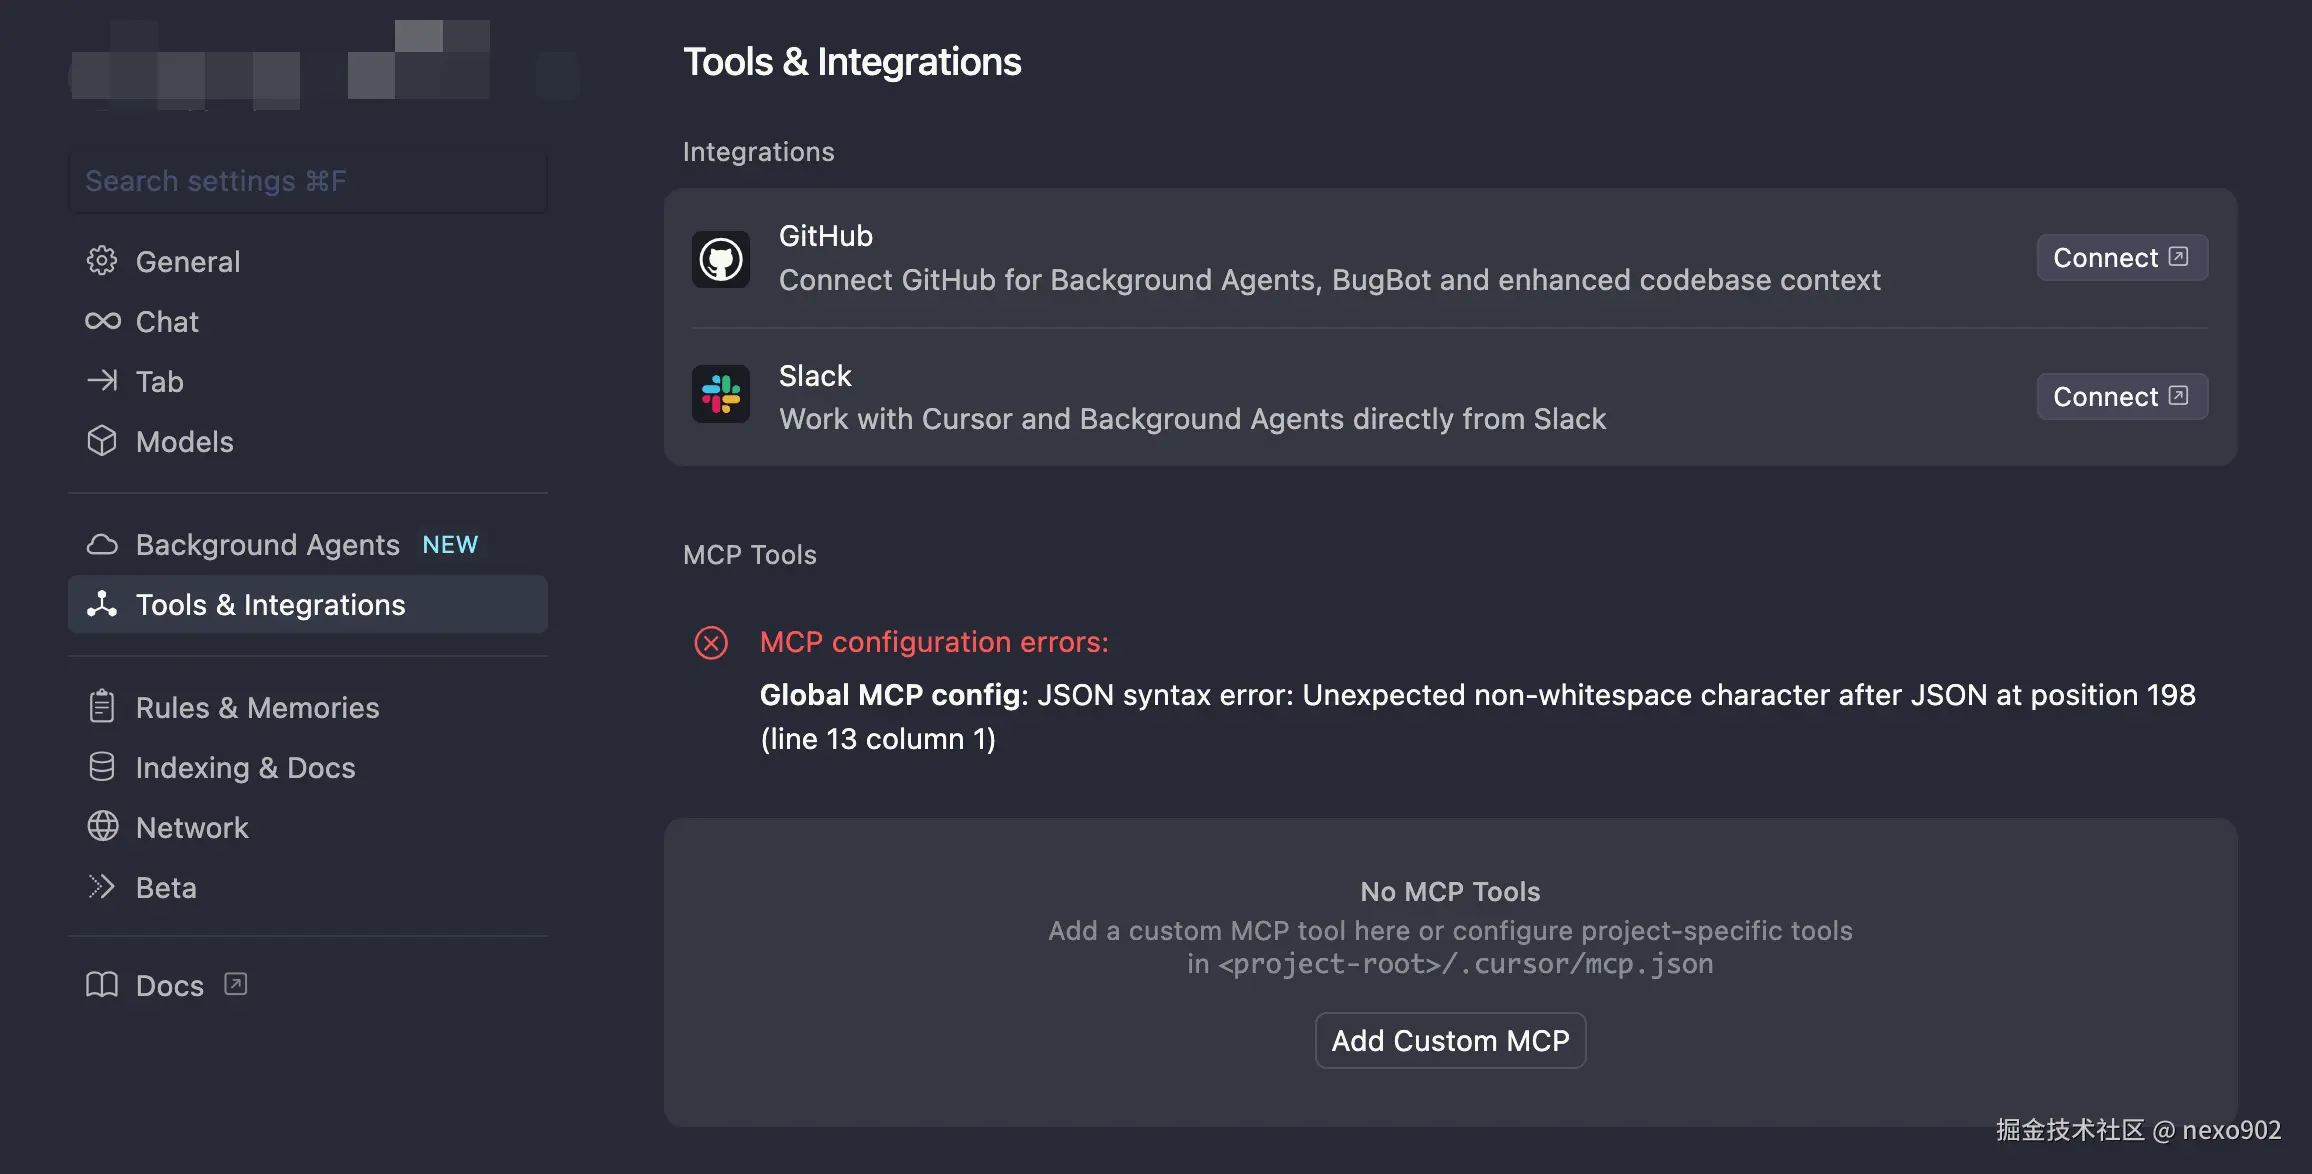Screen dimensions: 2312x1174
Task: Click the GitHub logo icon
Action: (721, 260)
